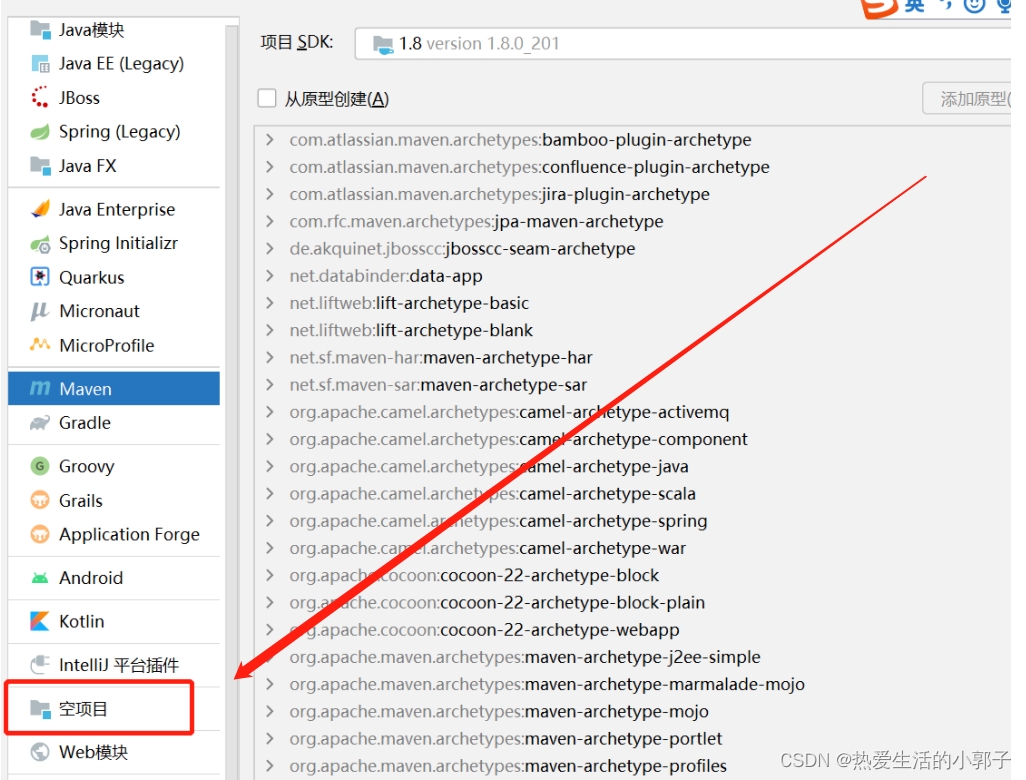Image resolution: width=1026 pixels, height=780 pixels.
Task: Click the Quarkus icon
Action: (x=40, y=277)
